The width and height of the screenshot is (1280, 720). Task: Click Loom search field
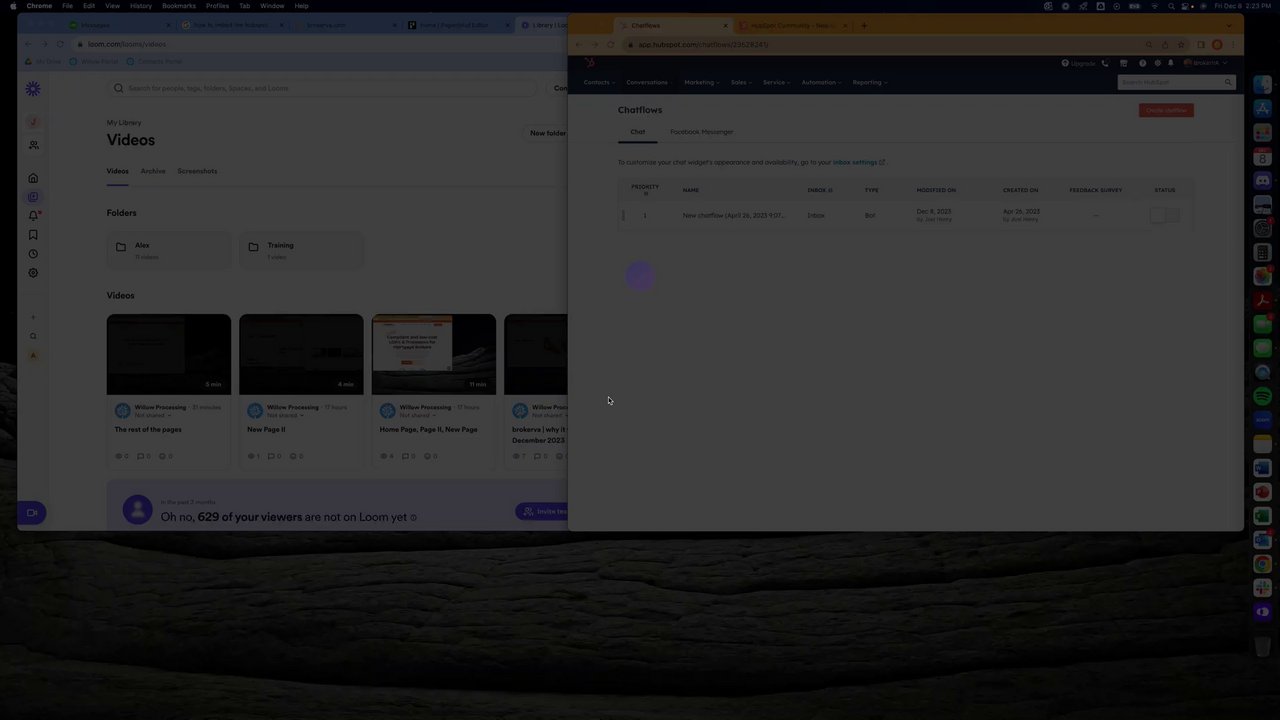(323, 88)
